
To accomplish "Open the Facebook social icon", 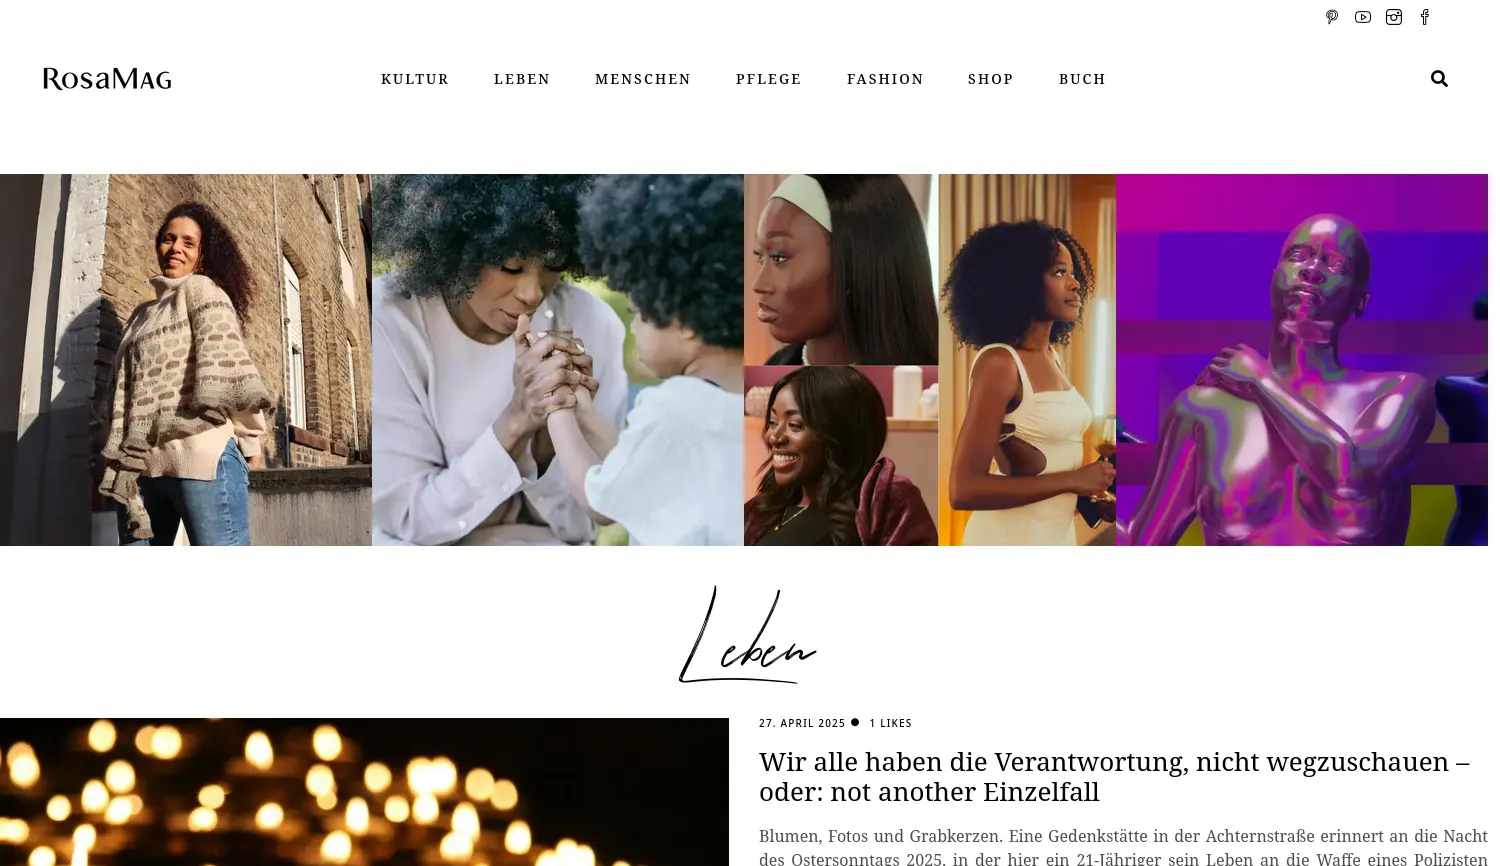I will point(1425,17).
